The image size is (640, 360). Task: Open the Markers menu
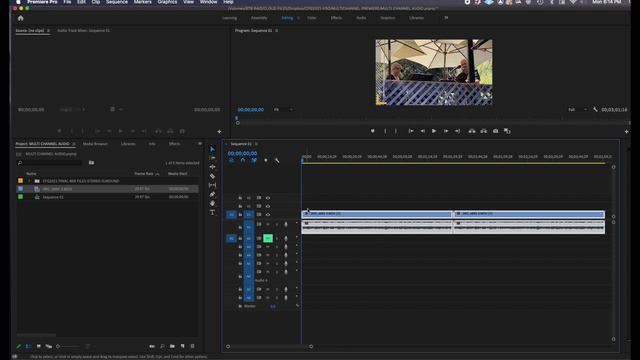pyautogui.click(x=142, y=2)
